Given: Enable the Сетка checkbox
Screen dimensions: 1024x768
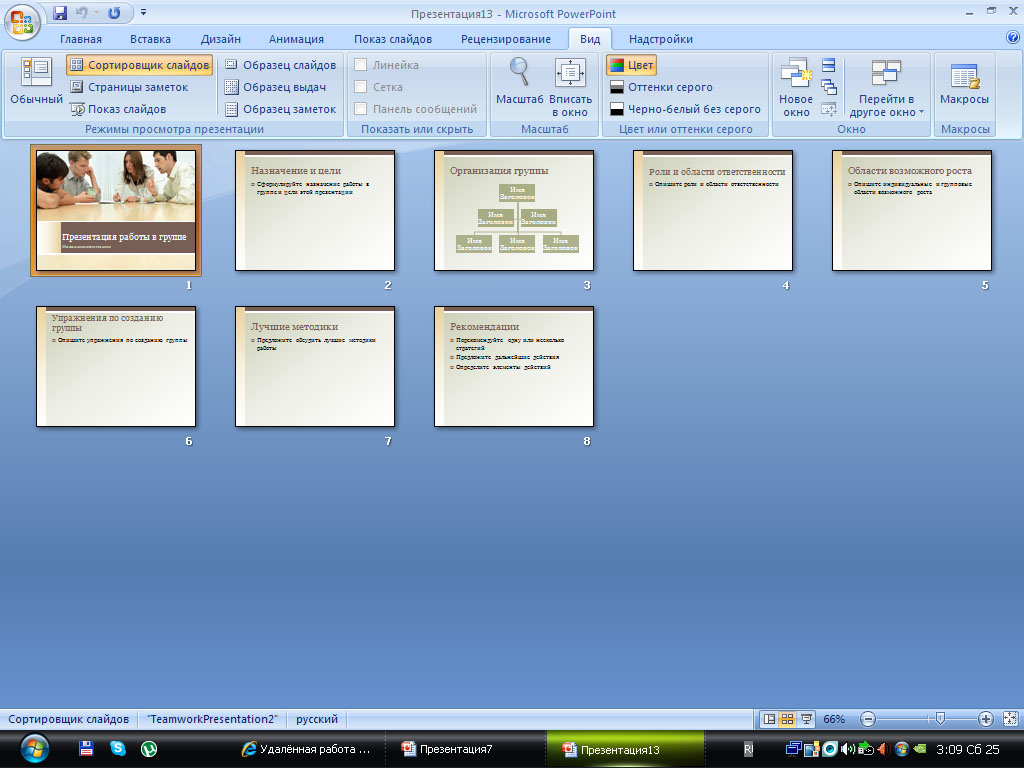Looking at the screenshot, I should pyautogui.click(x=361, y=87).
